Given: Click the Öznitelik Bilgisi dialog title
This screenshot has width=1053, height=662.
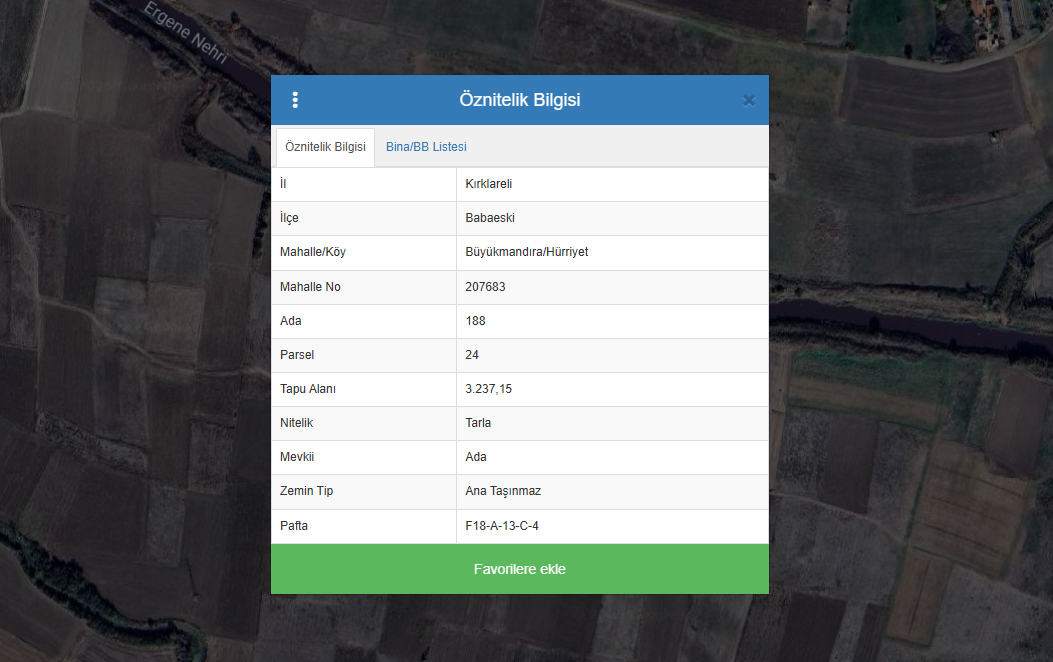Looking at the screenshot, I should click(519, 100).
